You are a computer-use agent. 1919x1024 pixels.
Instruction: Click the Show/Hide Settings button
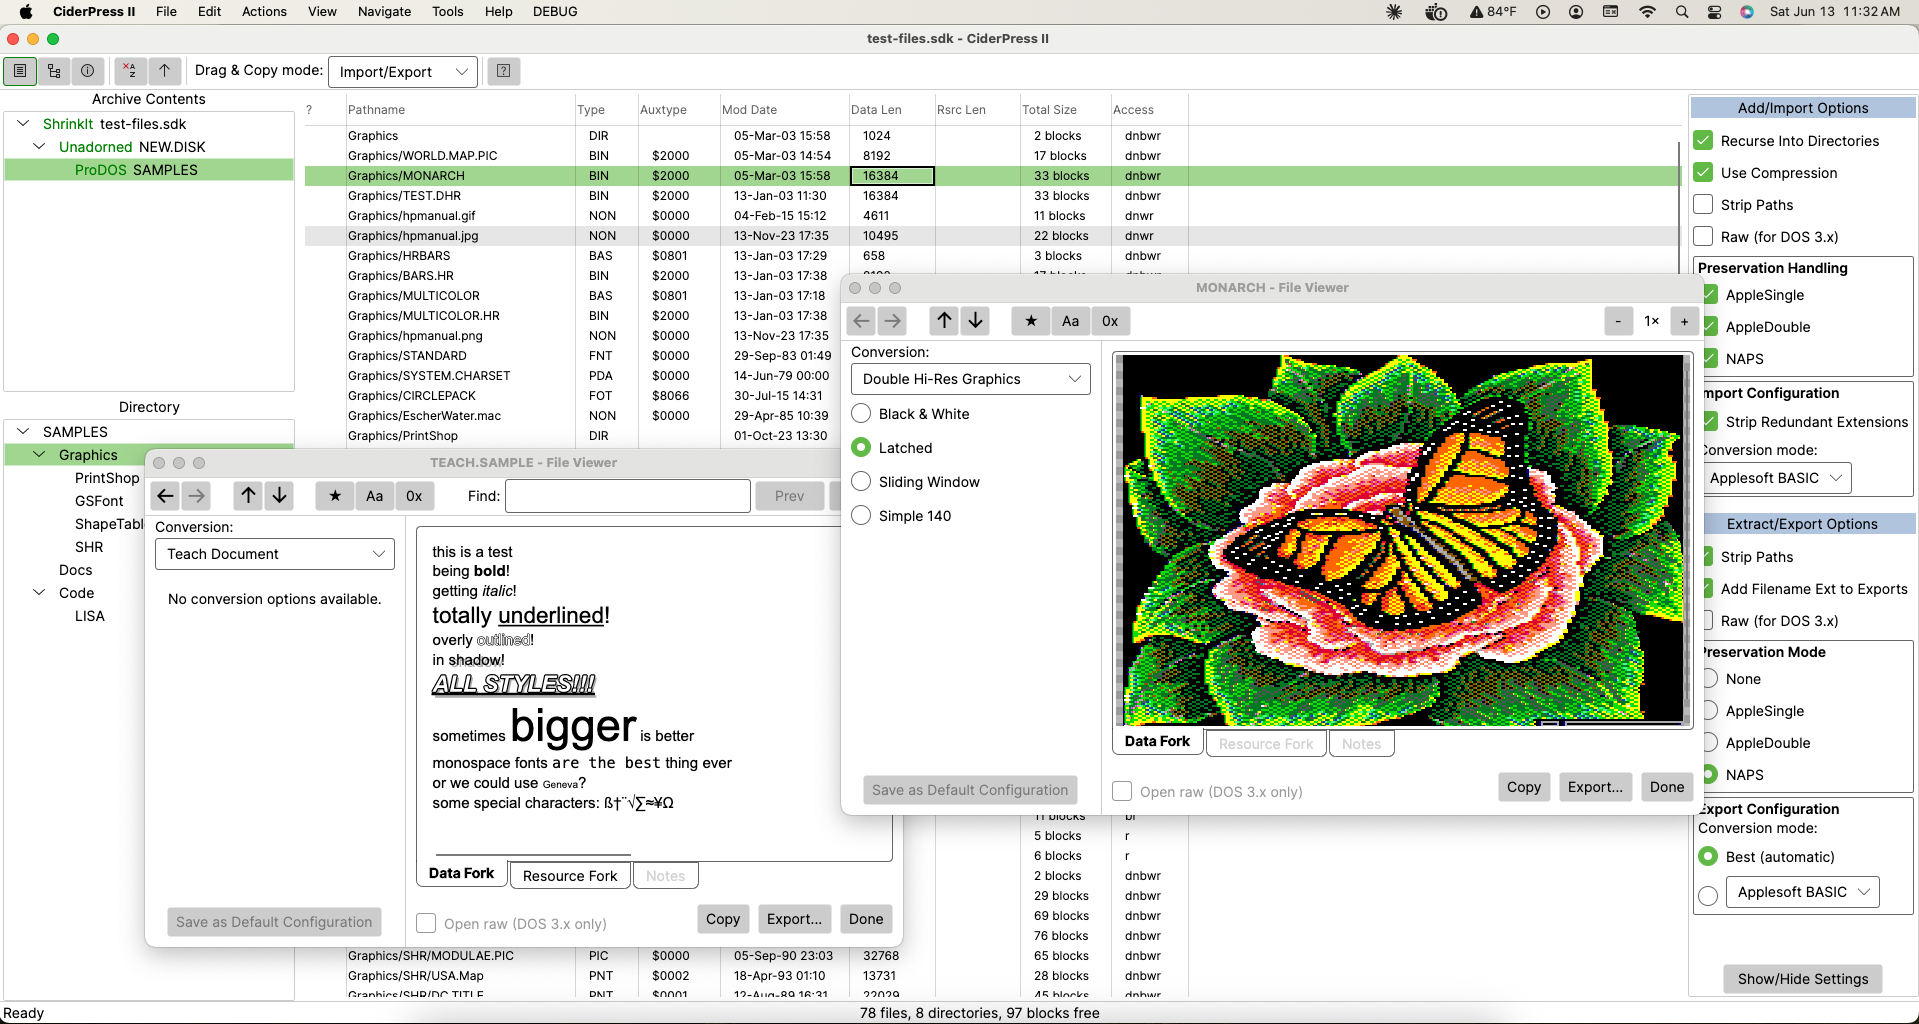tap(1803, 979)
